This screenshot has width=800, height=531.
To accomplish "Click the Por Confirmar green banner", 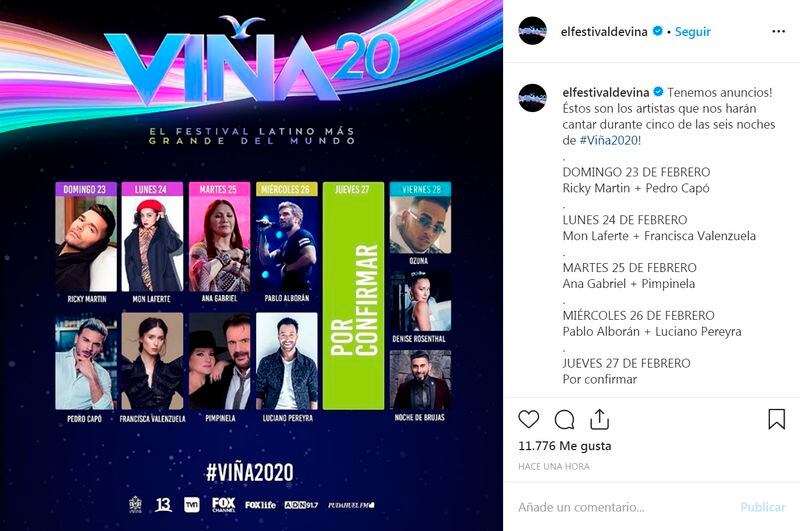I will coord(353,296).
